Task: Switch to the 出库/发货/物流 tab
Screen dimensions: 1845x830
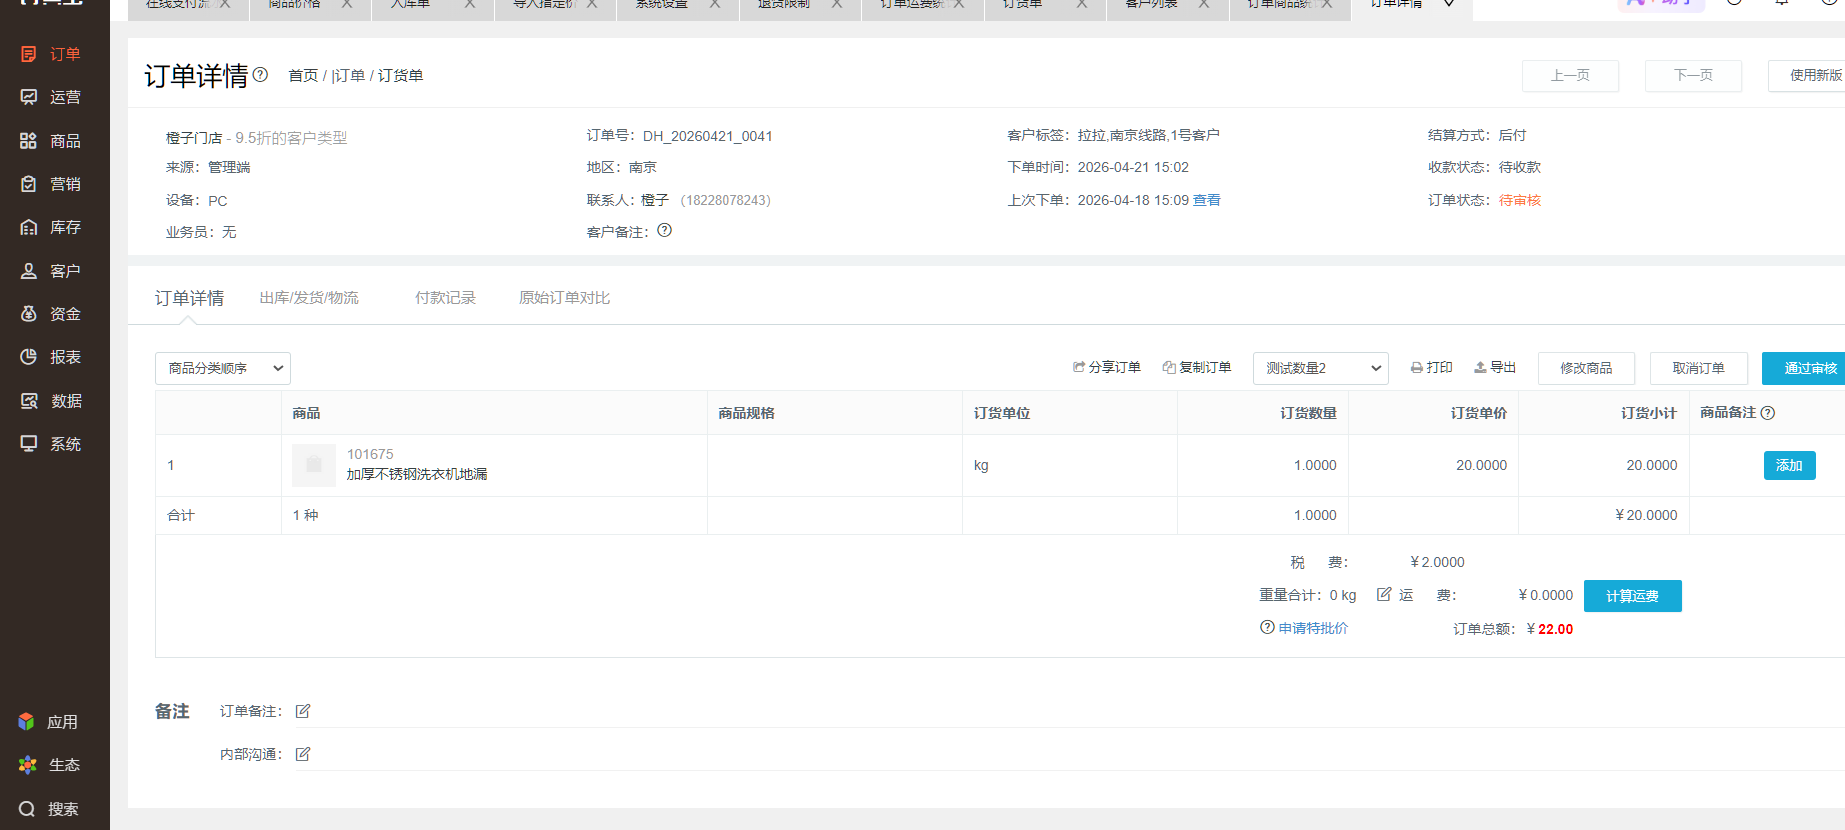Action: 309,298
